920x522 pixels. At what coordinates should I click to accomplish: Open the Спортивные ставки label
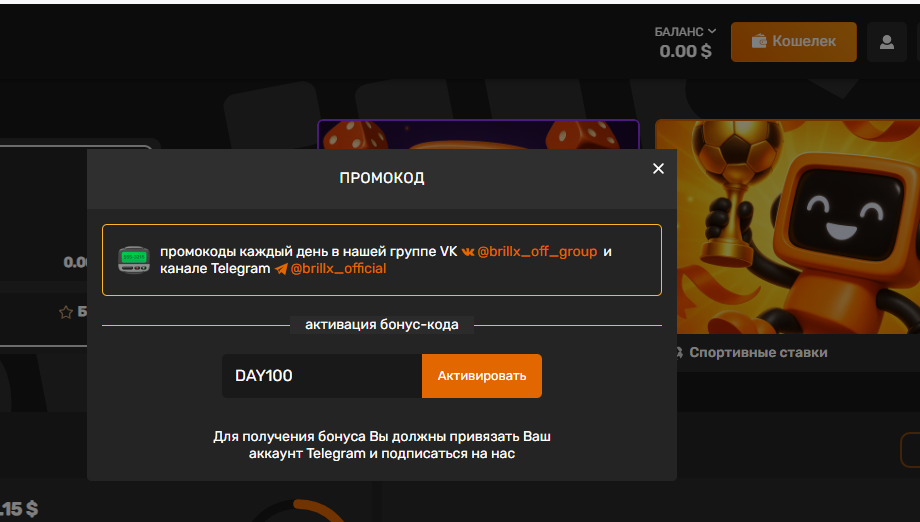pos(758,352)
